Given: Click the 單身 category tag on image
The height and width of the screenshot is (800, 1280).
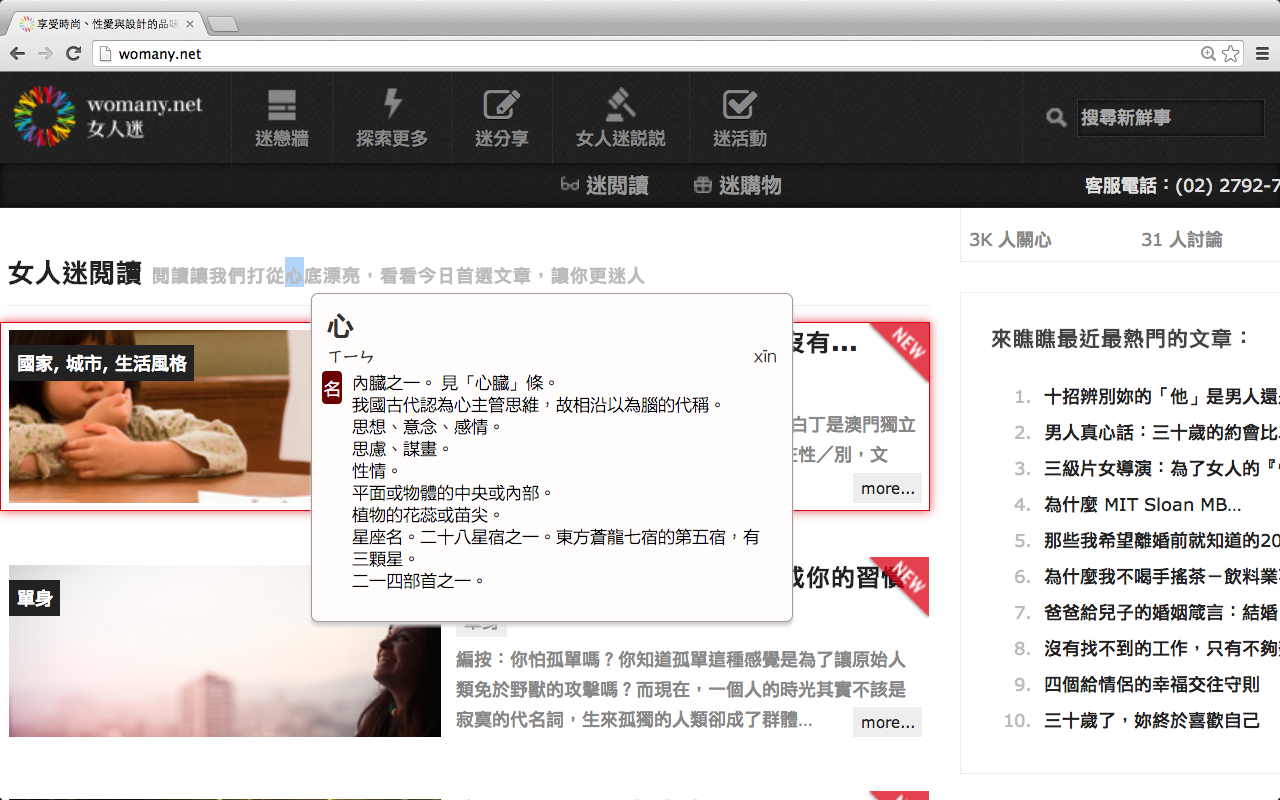Looking at the screenshot, I should [35, 598].
